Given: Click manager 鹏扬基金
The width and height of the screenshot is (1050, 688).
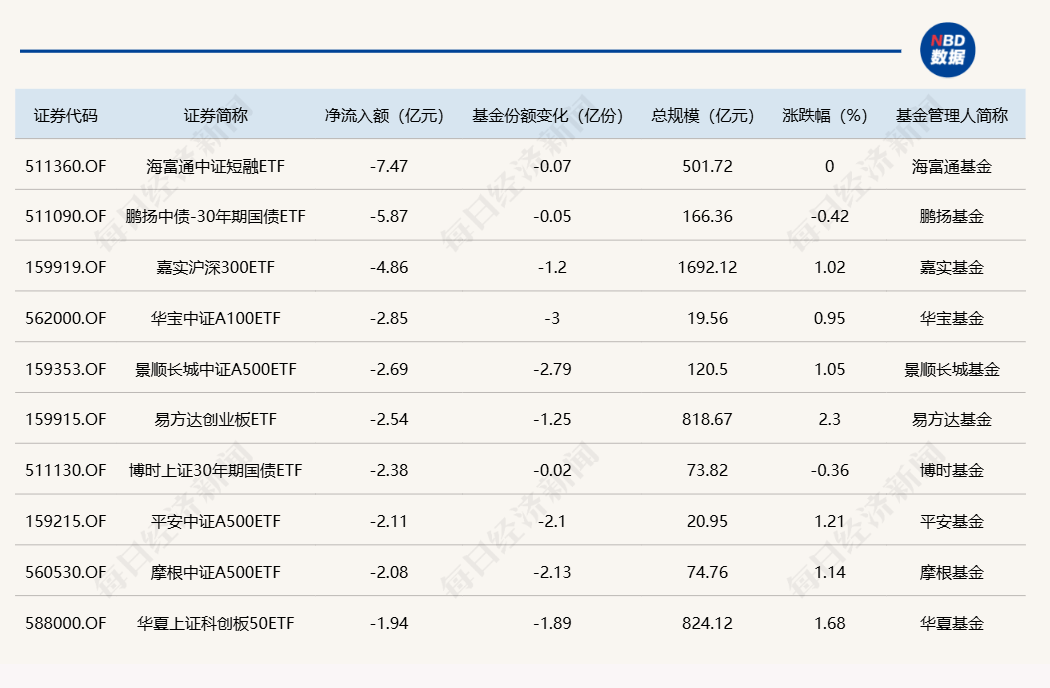Looking at the screenshot, I should [x=952, y=216].
